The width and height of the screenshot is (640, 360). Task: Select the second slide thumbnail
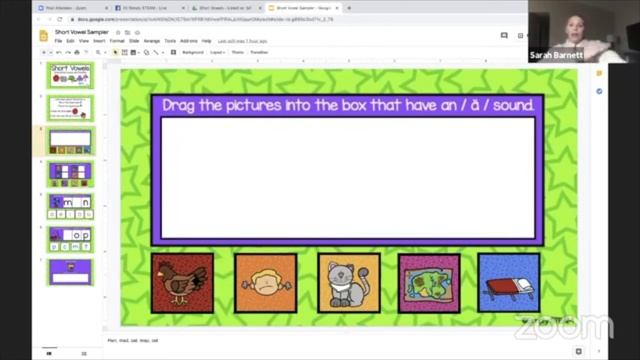click(70, 108)
